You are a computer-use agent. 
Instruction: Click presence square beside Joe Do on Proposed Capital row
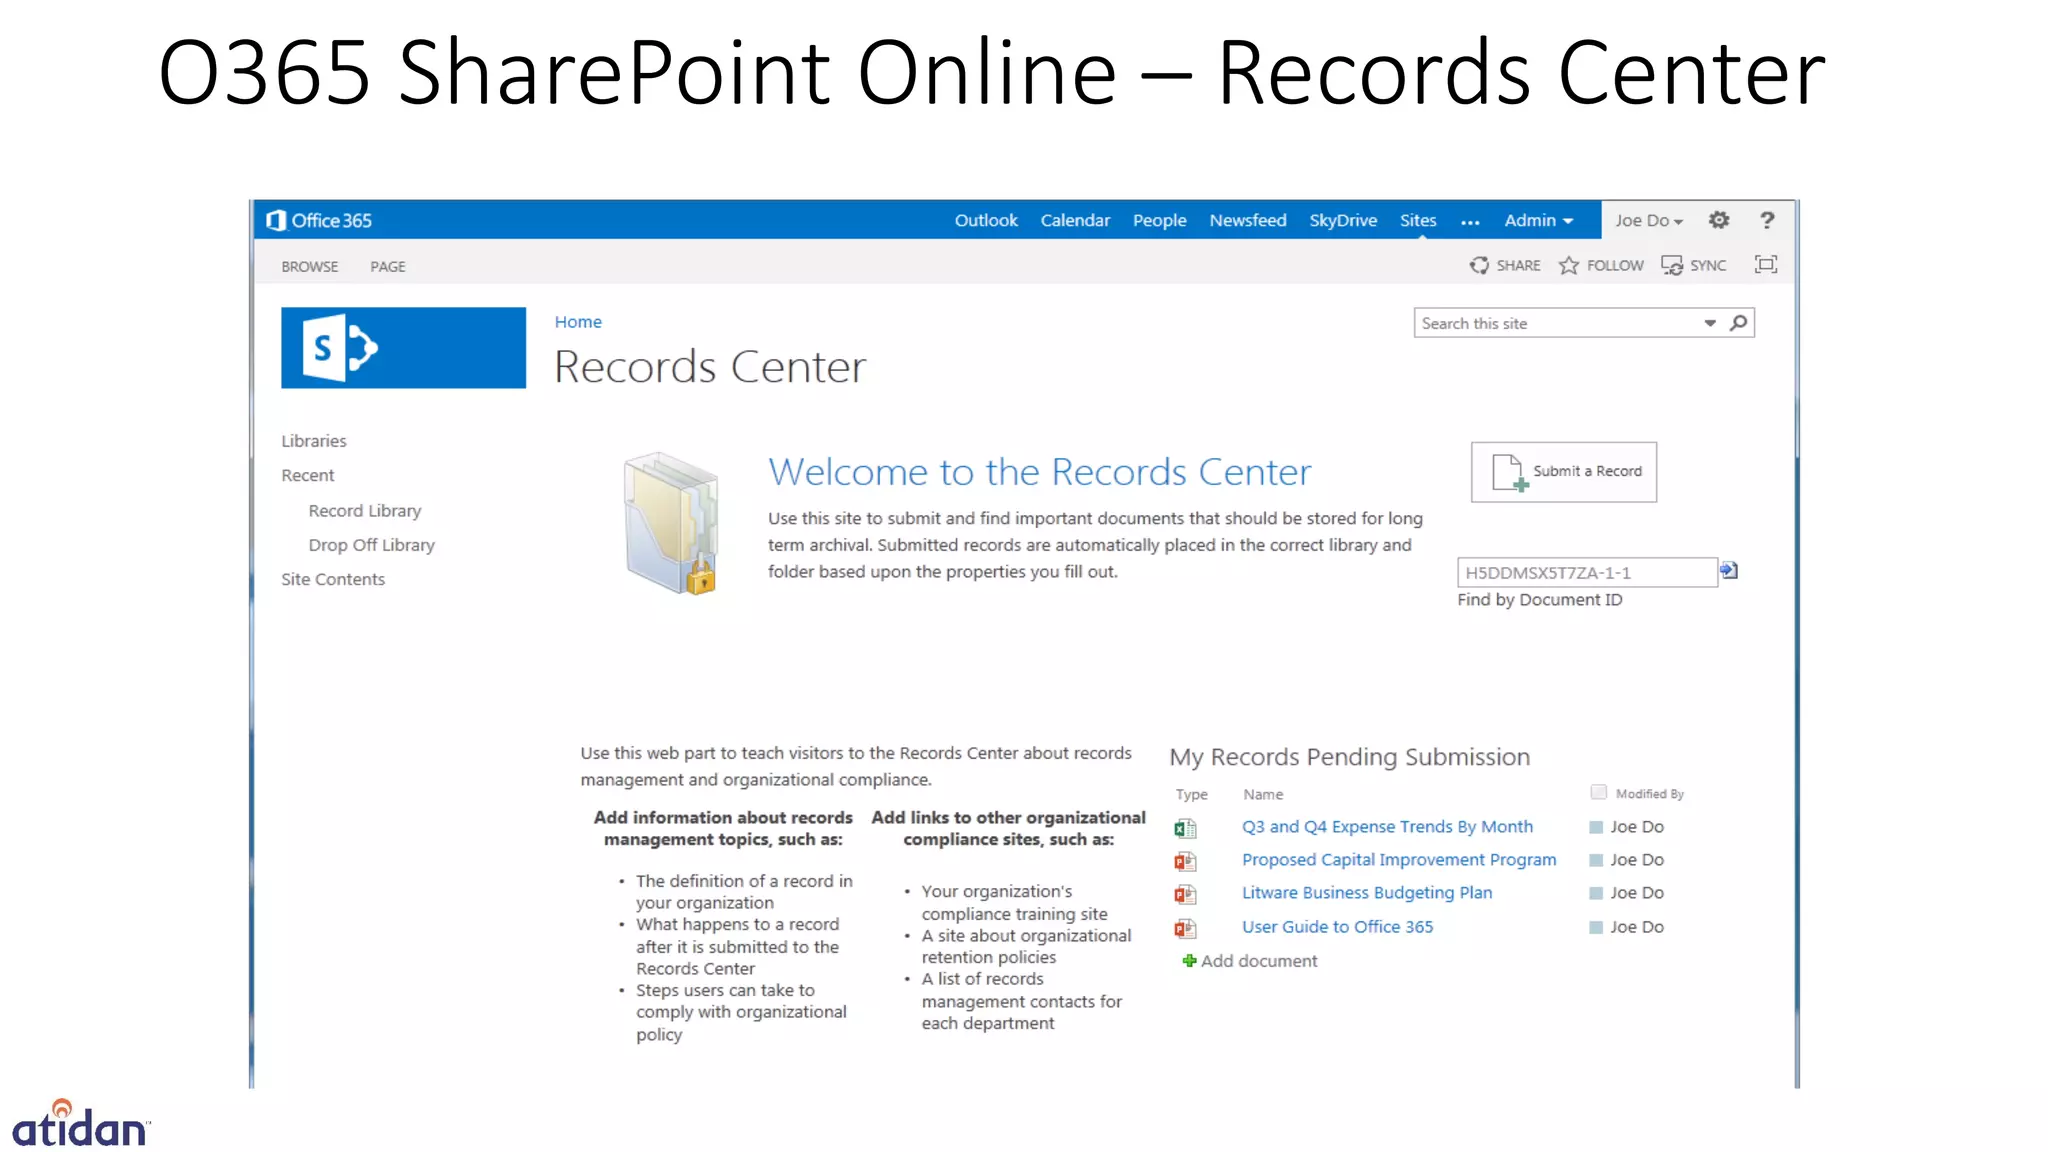pos(1596,860)
